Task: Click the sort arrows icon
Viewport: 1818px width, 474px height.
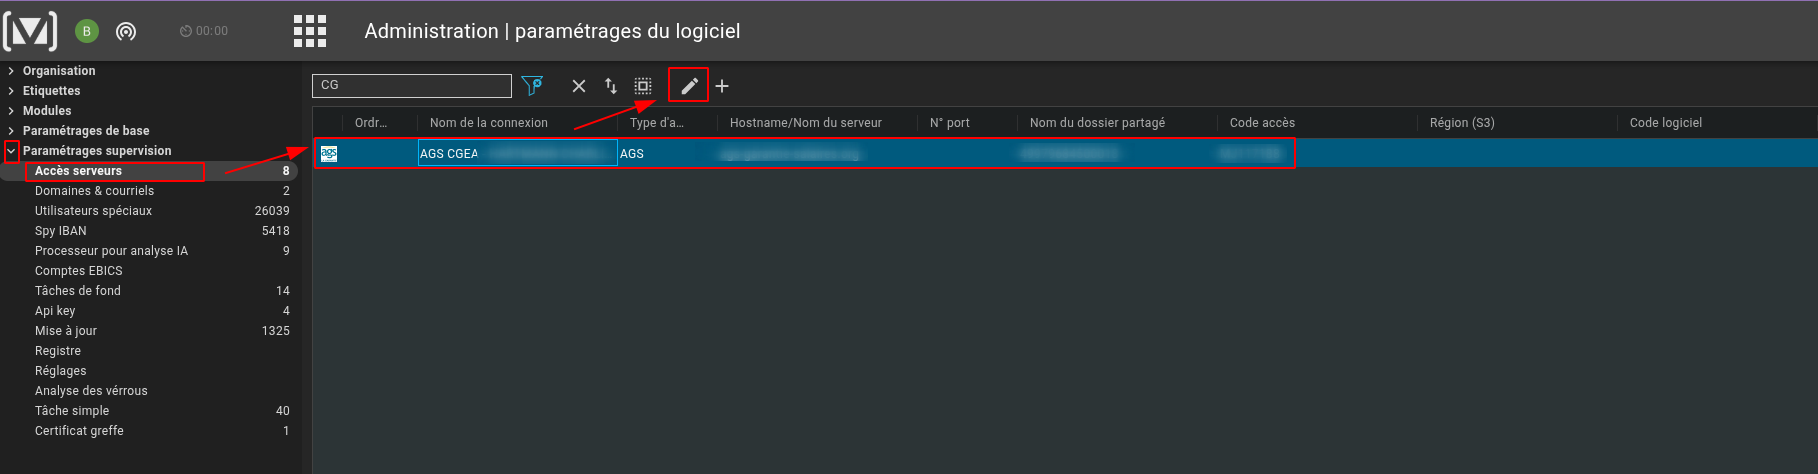Action: click(611, 86)
